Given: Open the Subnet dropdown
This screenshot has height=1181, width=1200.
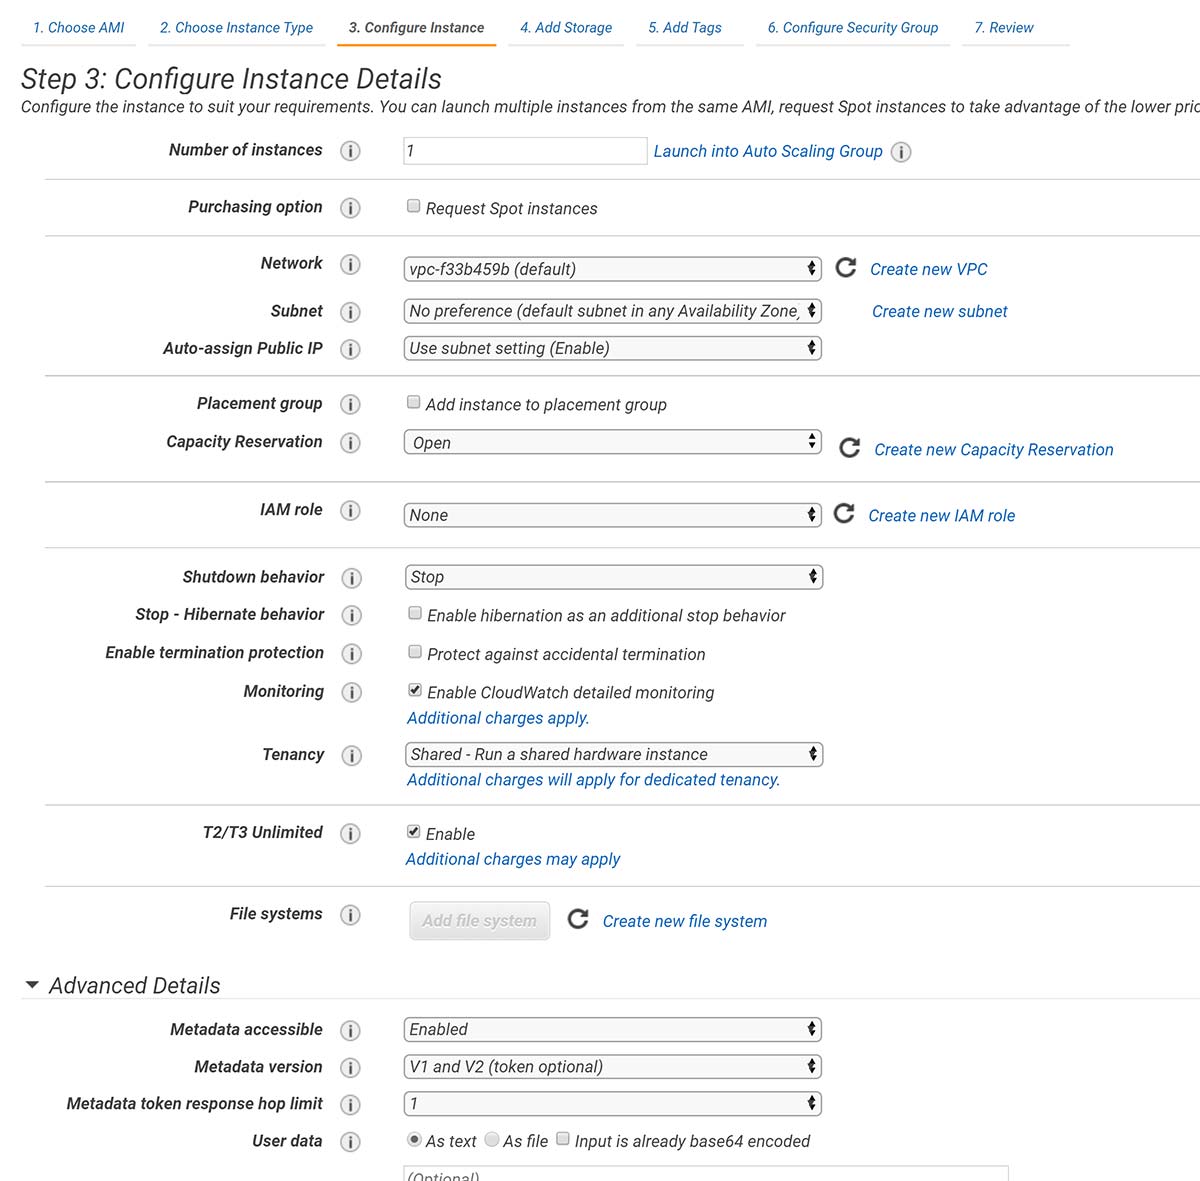Looking at the screenshot, I should pos(613,311).
